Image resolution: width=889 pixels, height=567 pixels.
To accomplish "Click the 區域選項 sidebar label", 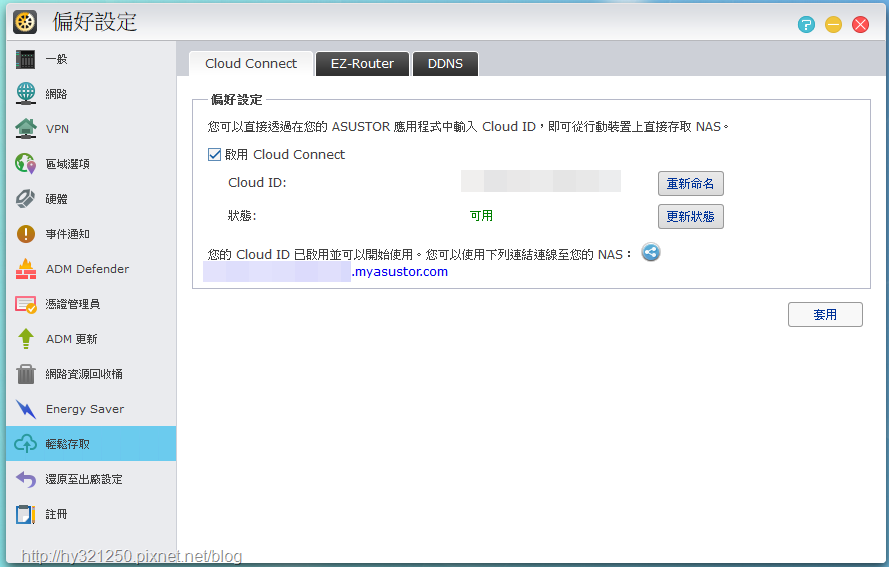I will (x=67, y=164).
